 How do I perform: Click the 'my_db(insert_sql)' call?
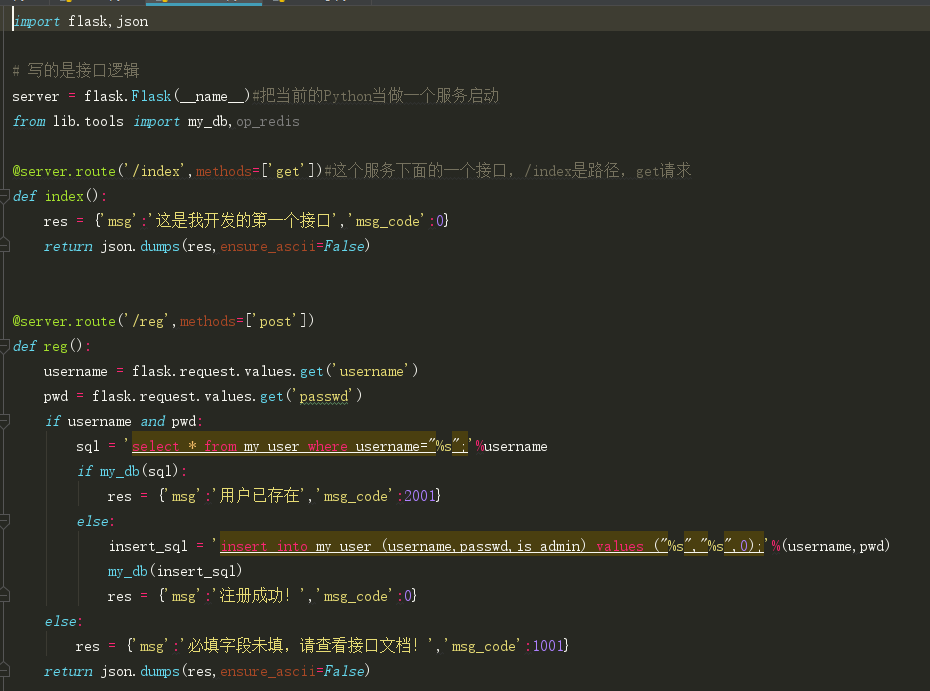click(x=174, y=571)
